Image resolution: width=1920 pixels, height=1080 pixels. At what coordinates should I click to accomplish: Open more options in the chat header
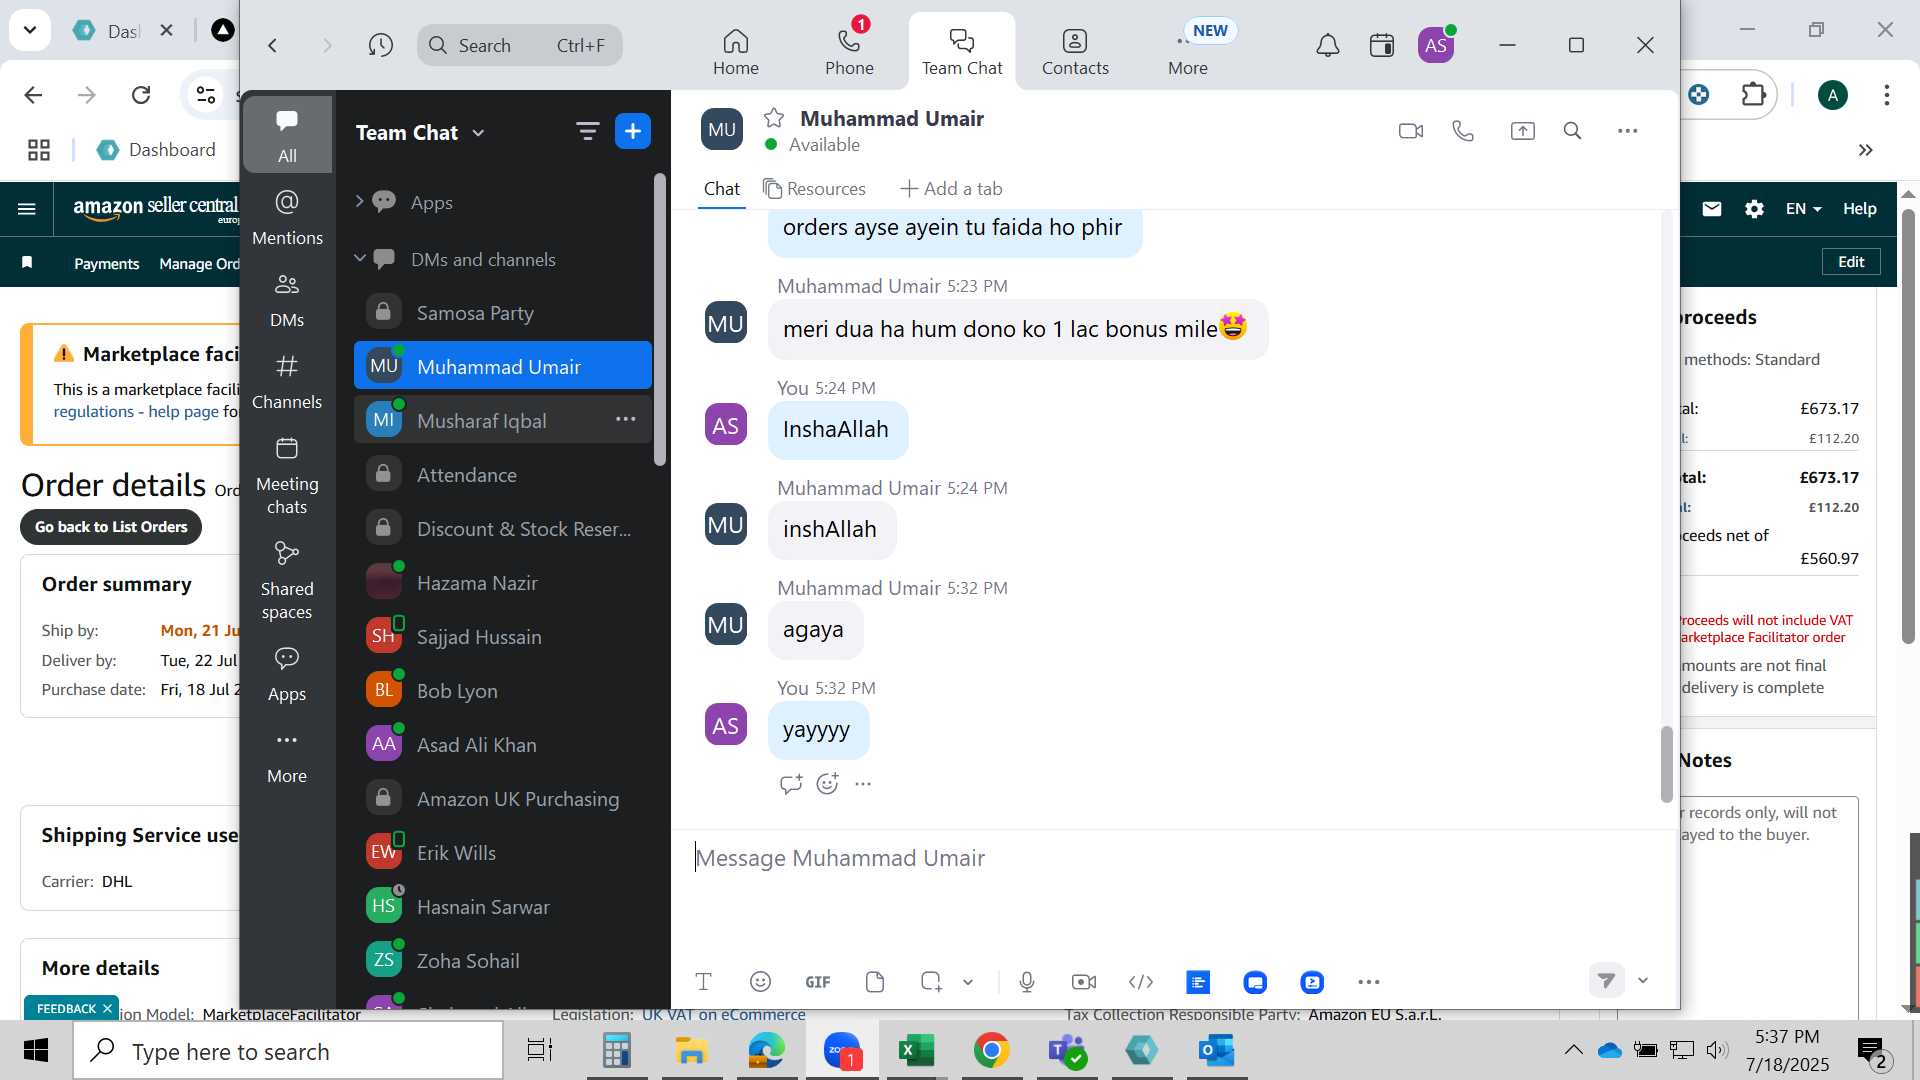(1628, 131)
